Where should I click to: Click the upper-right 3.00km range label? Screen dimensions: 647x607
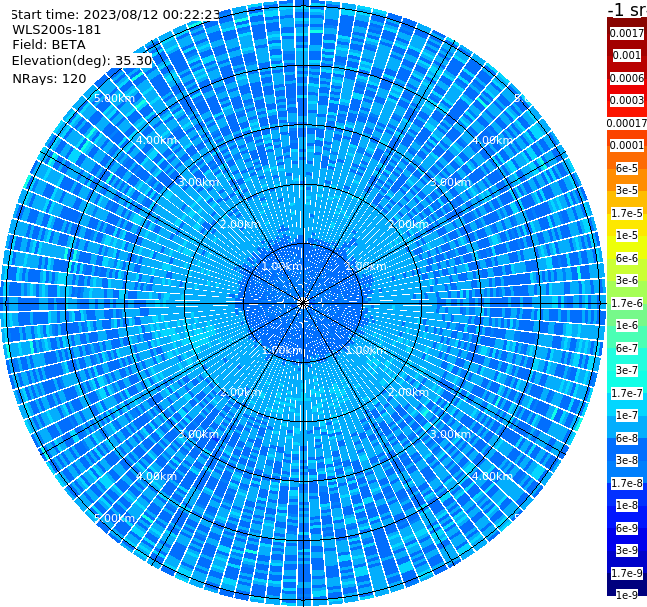450,182
